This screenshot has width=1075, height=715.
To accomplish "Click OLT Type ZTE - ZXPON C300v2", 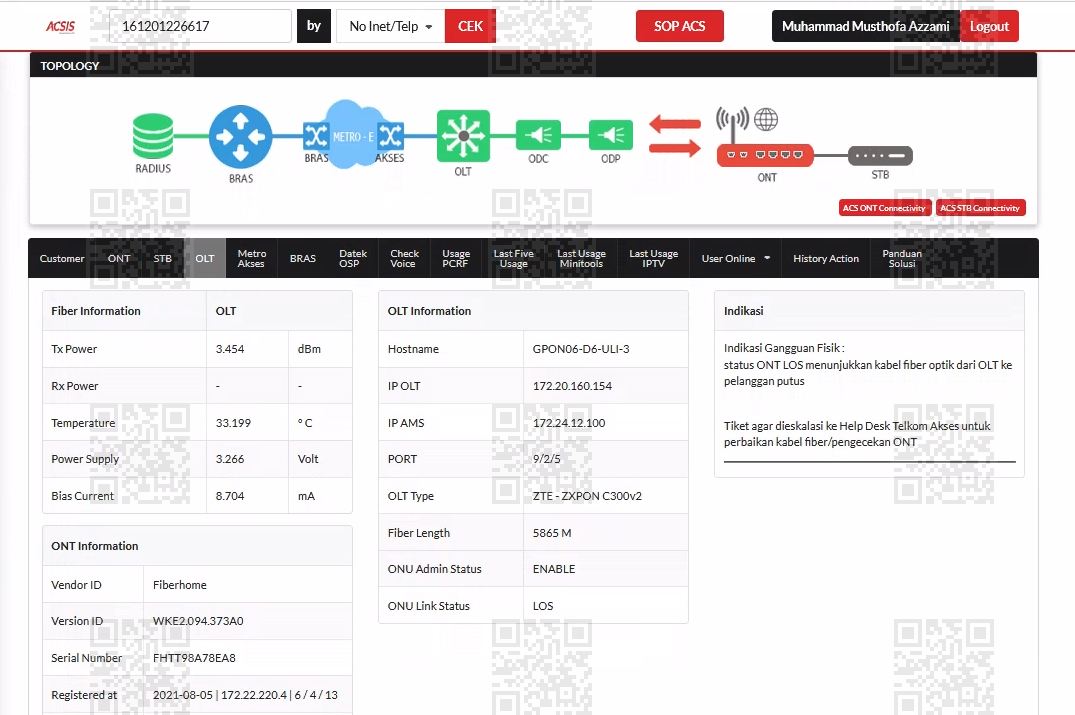I will [x=588, y=496].
